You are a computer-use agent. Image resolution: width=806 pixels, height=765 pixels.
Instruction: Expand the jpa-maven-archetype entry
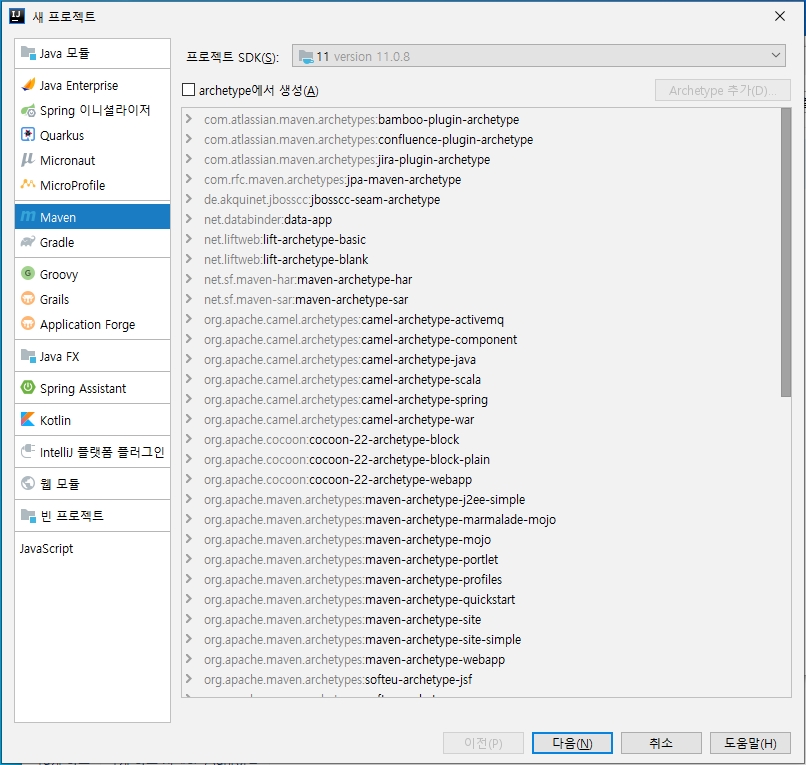pyautogui.click(x=189, y=179)
